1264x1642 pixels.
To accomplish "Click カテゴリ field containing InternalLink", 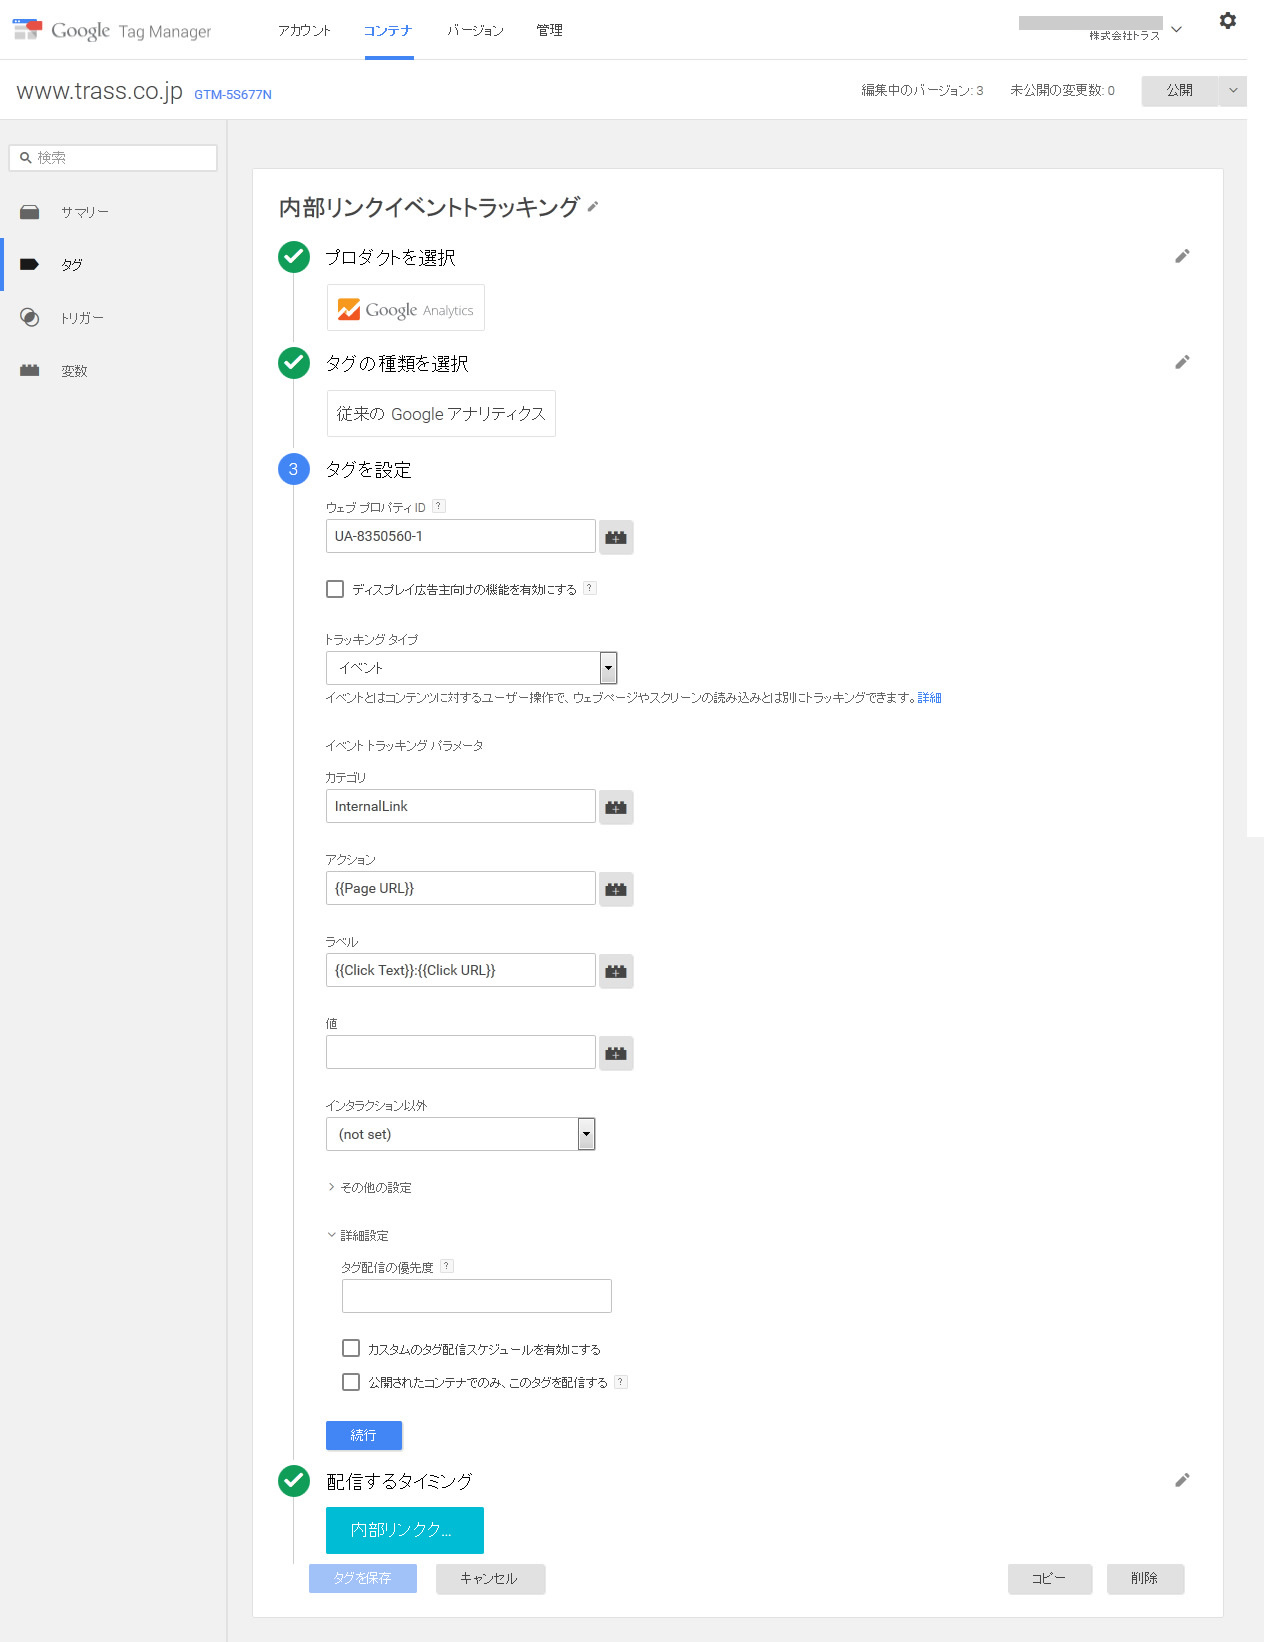I will pos(461,806).
